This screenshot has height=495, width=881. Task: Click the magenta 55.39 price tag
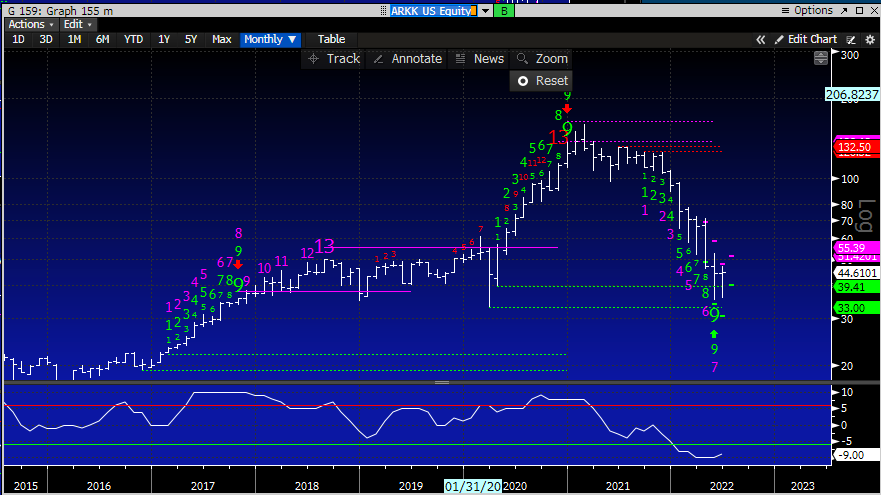[x=855, y=248]
